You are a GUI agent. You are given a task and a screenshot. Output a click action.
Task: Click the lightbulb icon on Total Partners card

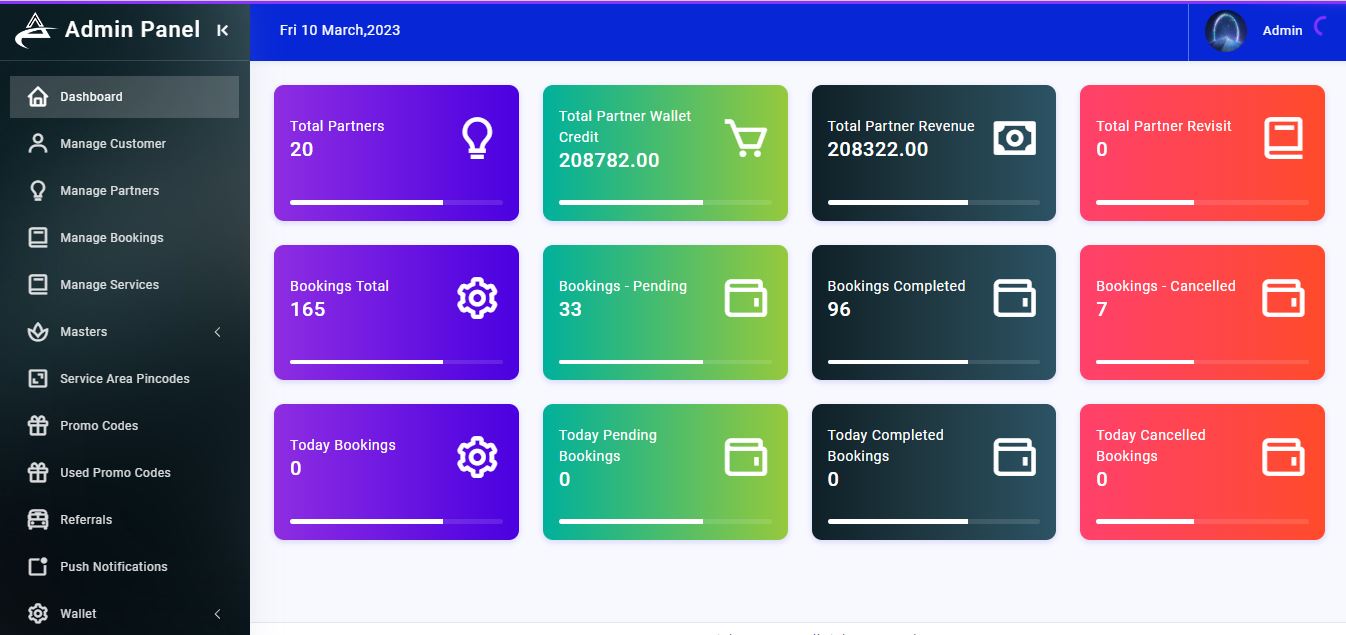[477, 138]
